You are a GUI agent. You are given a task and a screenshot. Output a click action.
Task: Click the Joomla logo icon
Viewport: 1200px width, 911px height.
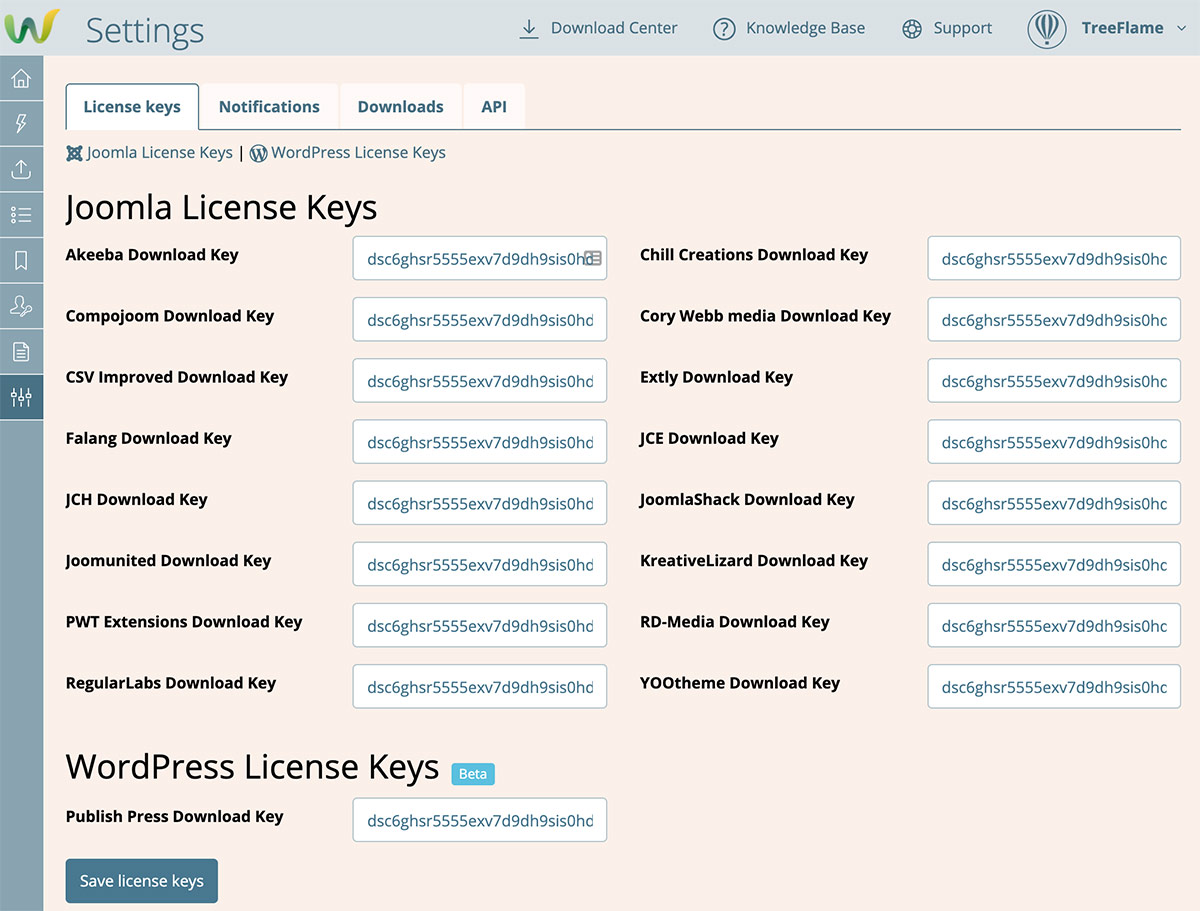74,153
